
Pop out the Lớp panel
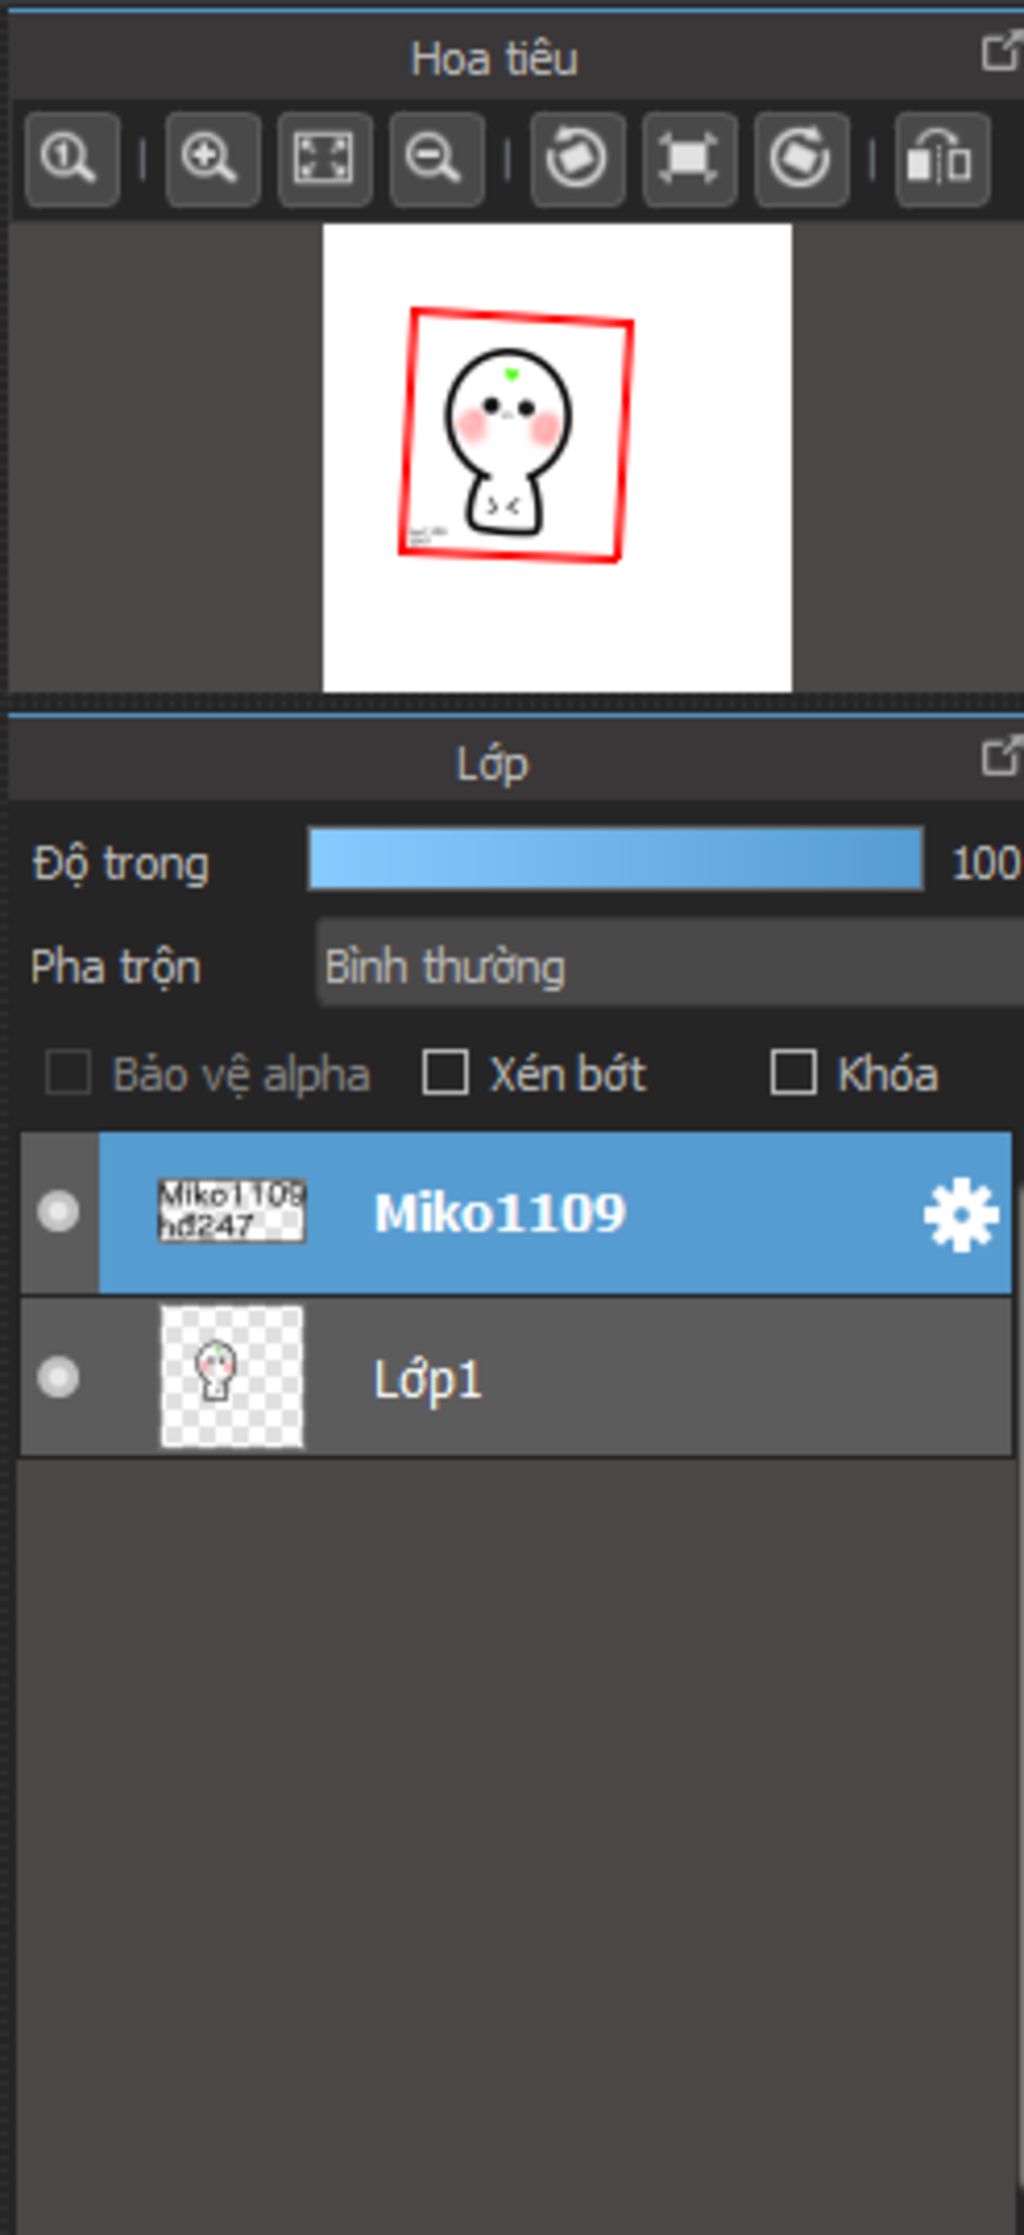pyautogui.click(x=1000, y=756)
